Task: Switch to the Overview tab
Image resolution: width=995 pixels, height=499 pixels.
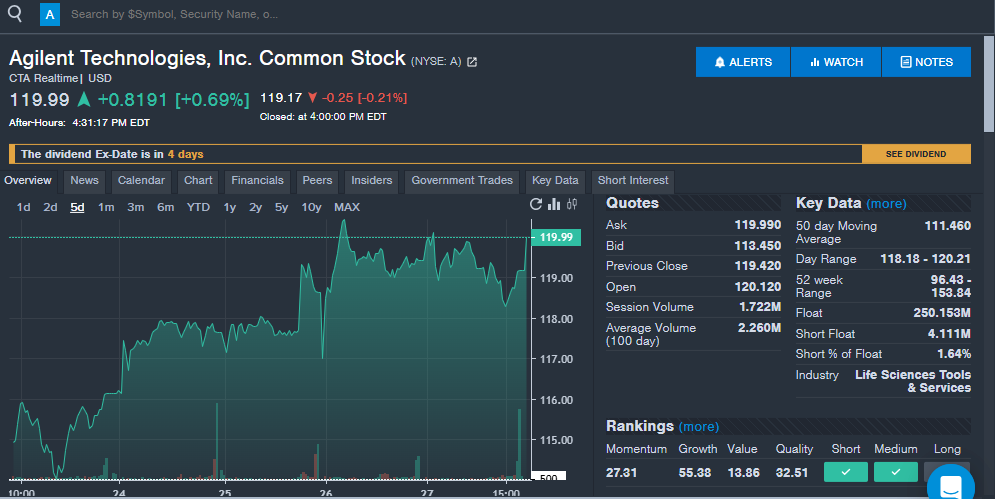Action: point(28,181)
